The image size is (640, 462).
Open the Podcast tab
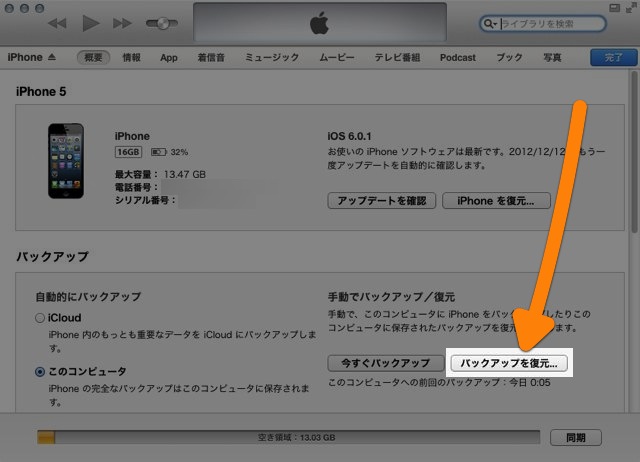point(458,58)
